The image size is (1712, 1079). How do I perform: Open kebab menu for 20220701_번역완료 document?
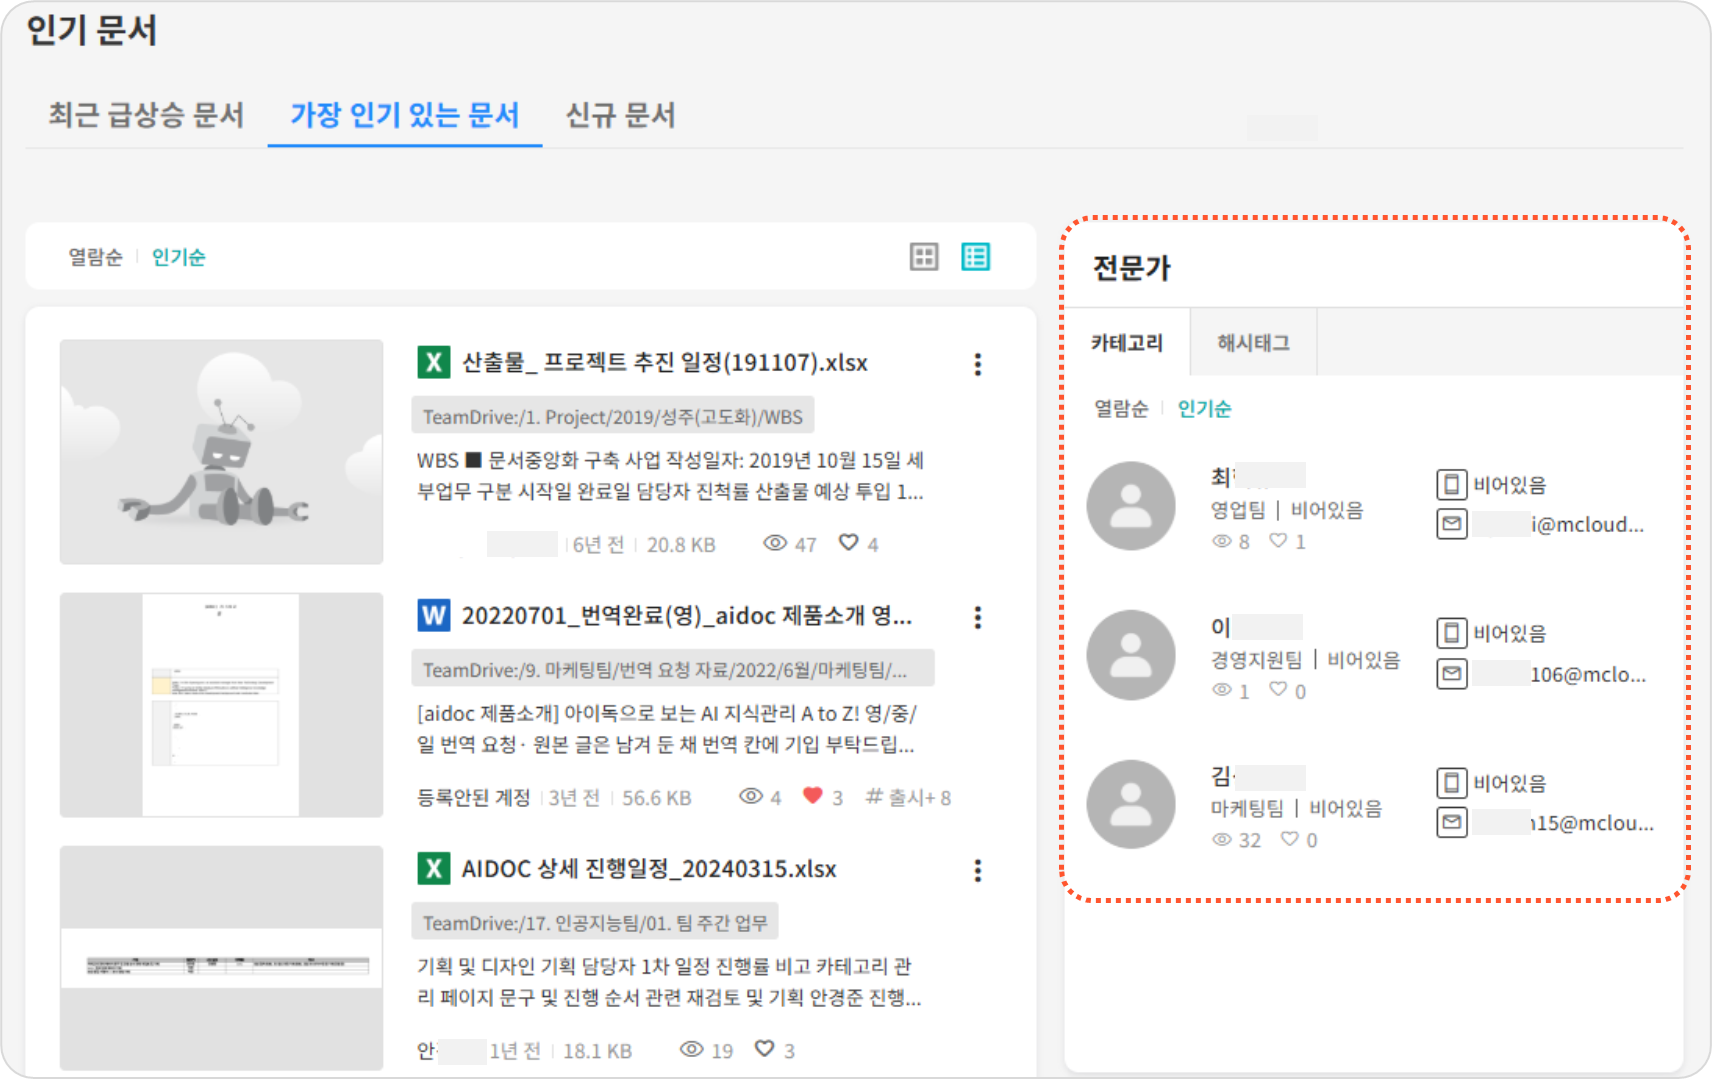pos(977,617)
